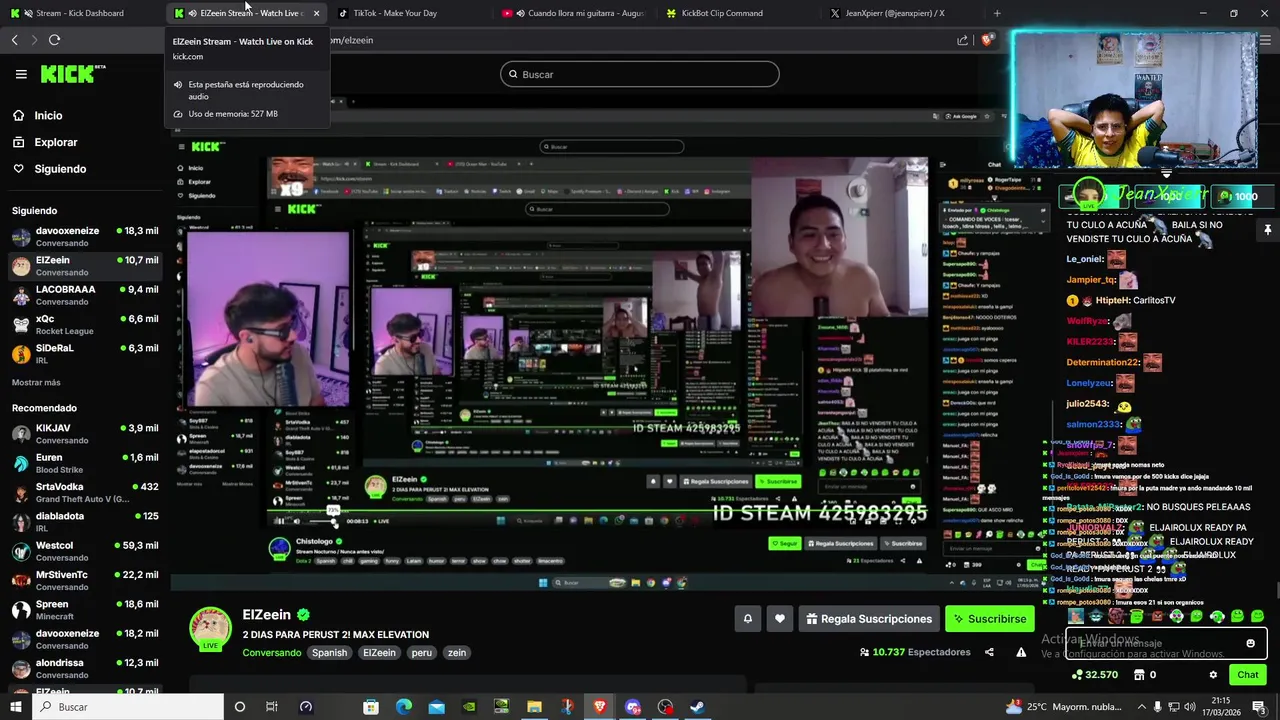Click the green Chat send button
1280x720 pixels.
pyautogui.click(x=1247, y=675)
